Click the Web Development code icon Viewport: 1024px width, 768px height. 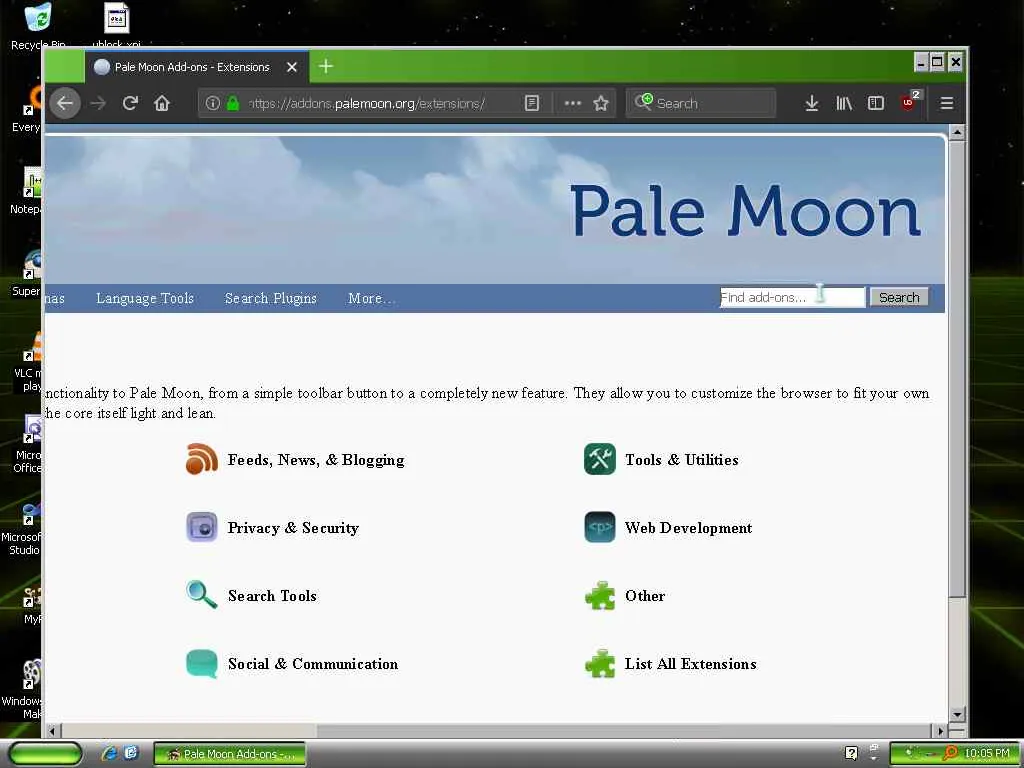pos(600,527)
